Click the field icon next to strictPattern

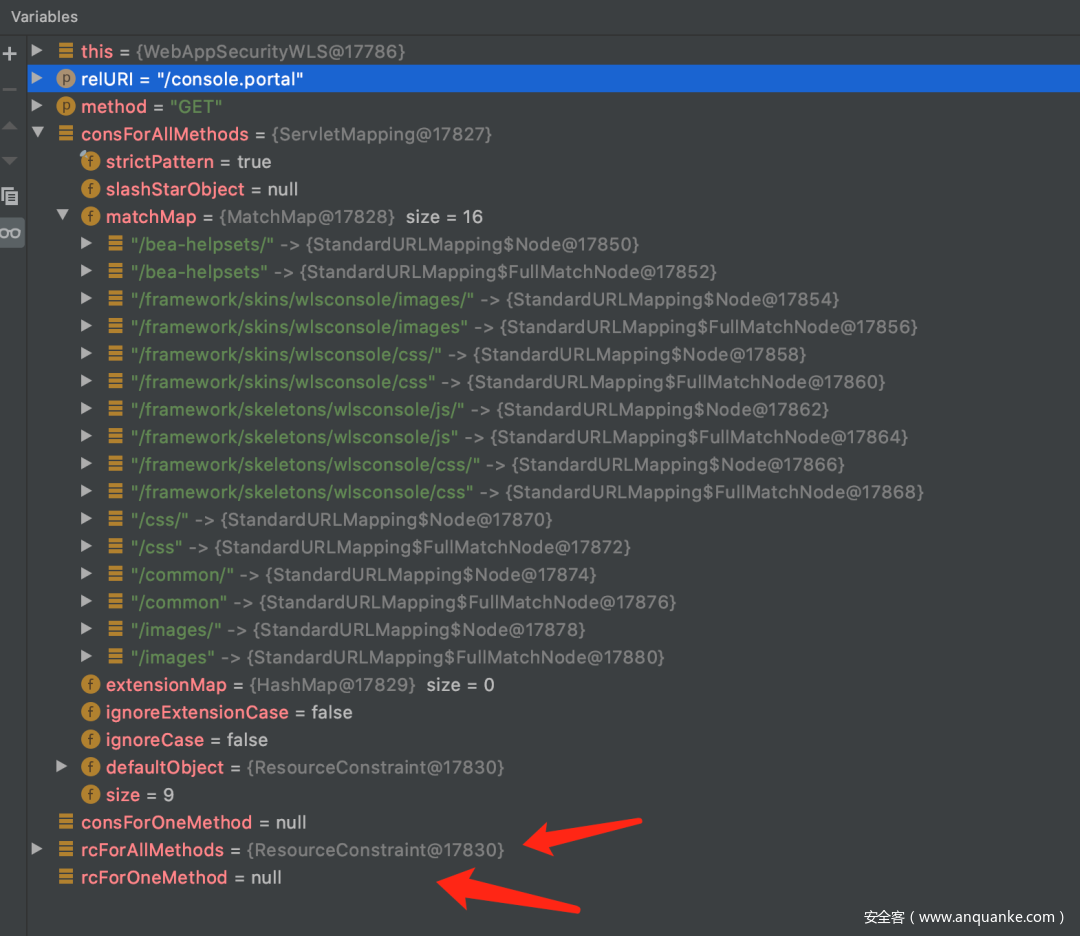click(x=90, y=162)
